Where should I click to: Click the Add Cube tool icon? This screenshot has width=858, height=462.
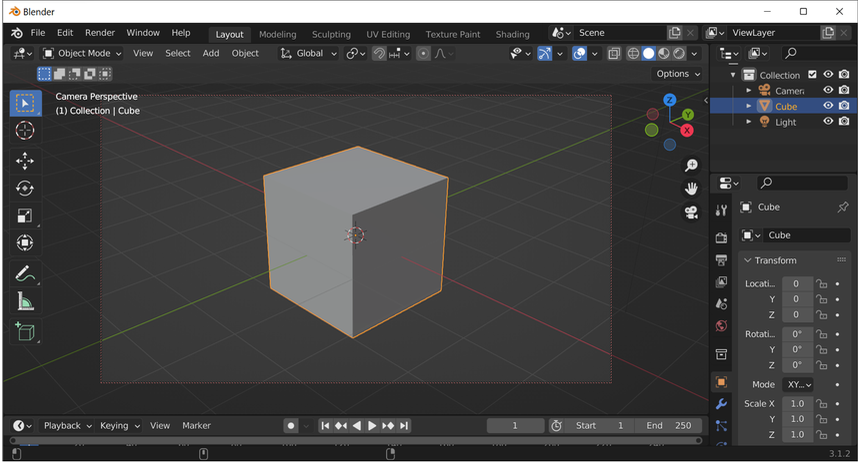[25, 332]
